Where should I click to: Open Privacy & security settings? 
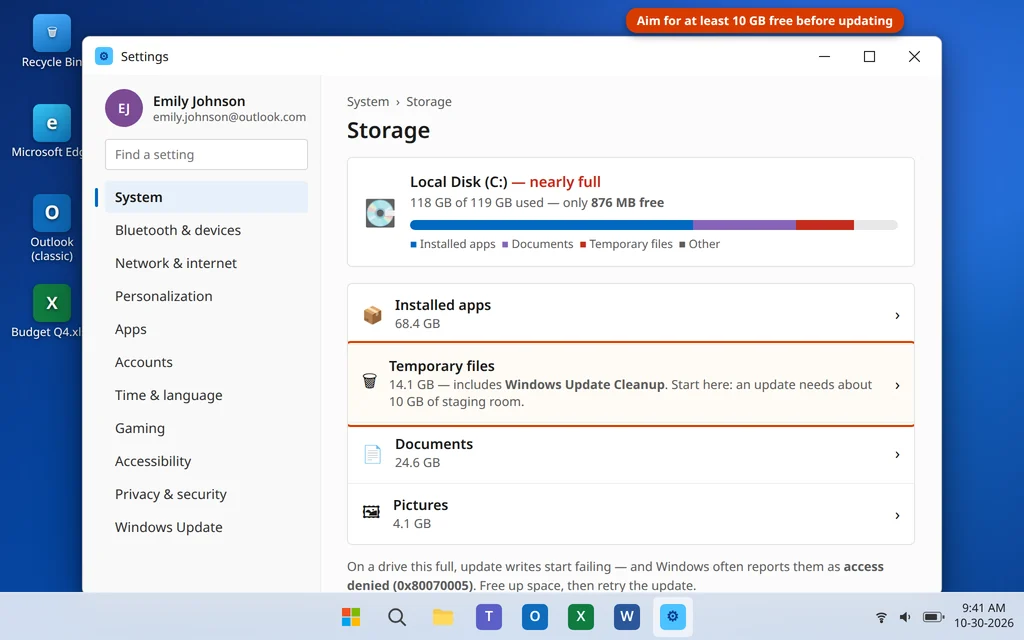pos(206,494)
